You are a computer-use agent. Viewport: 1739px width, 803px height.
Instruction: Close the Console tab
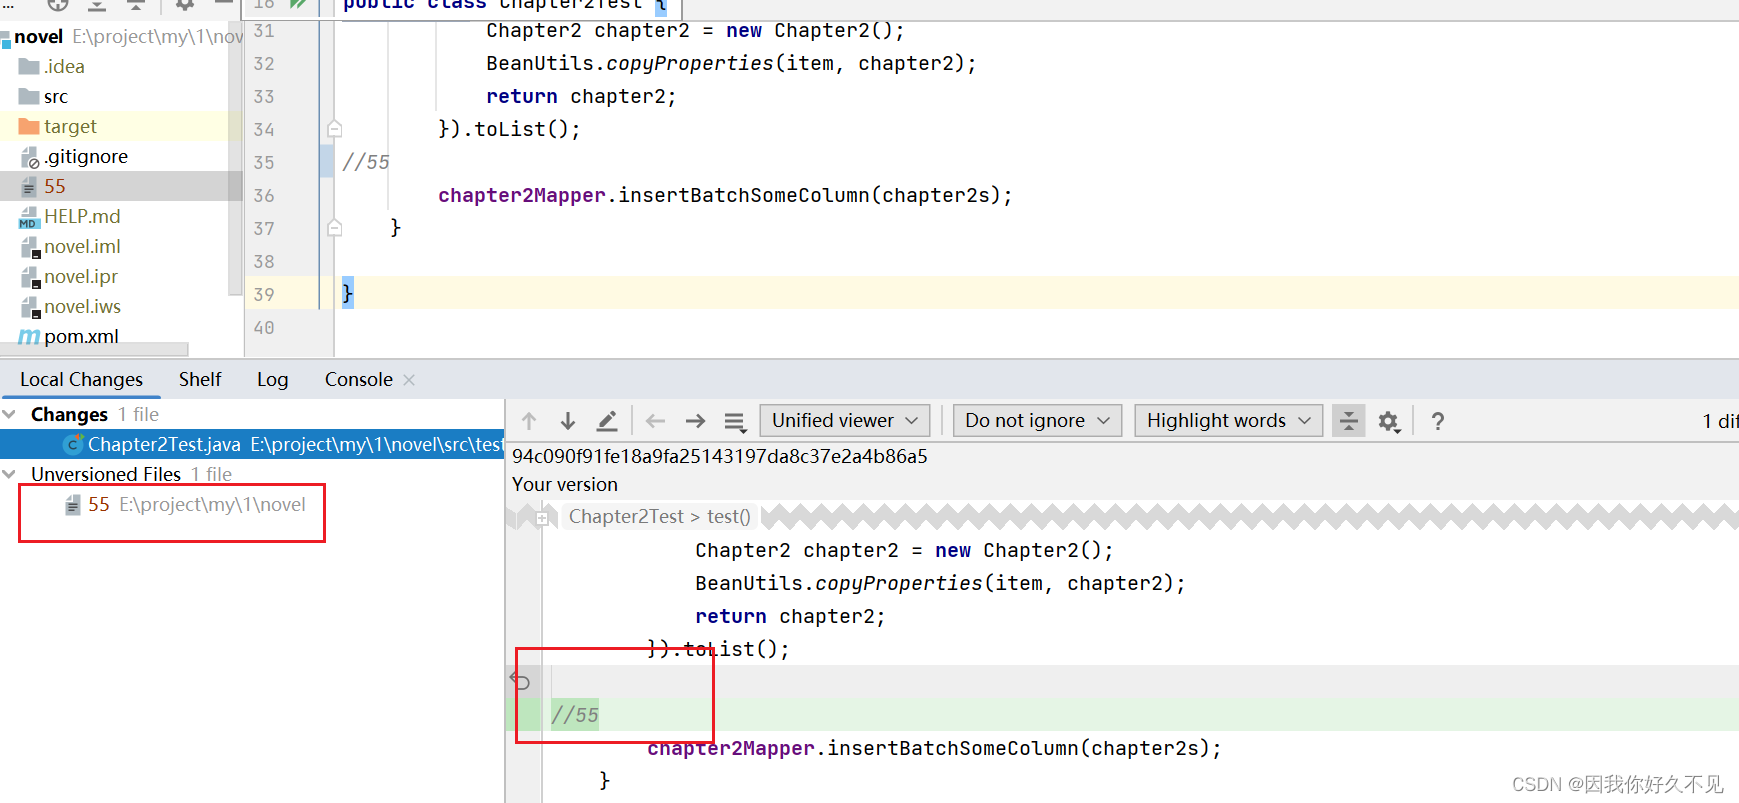tap(409, 380)
